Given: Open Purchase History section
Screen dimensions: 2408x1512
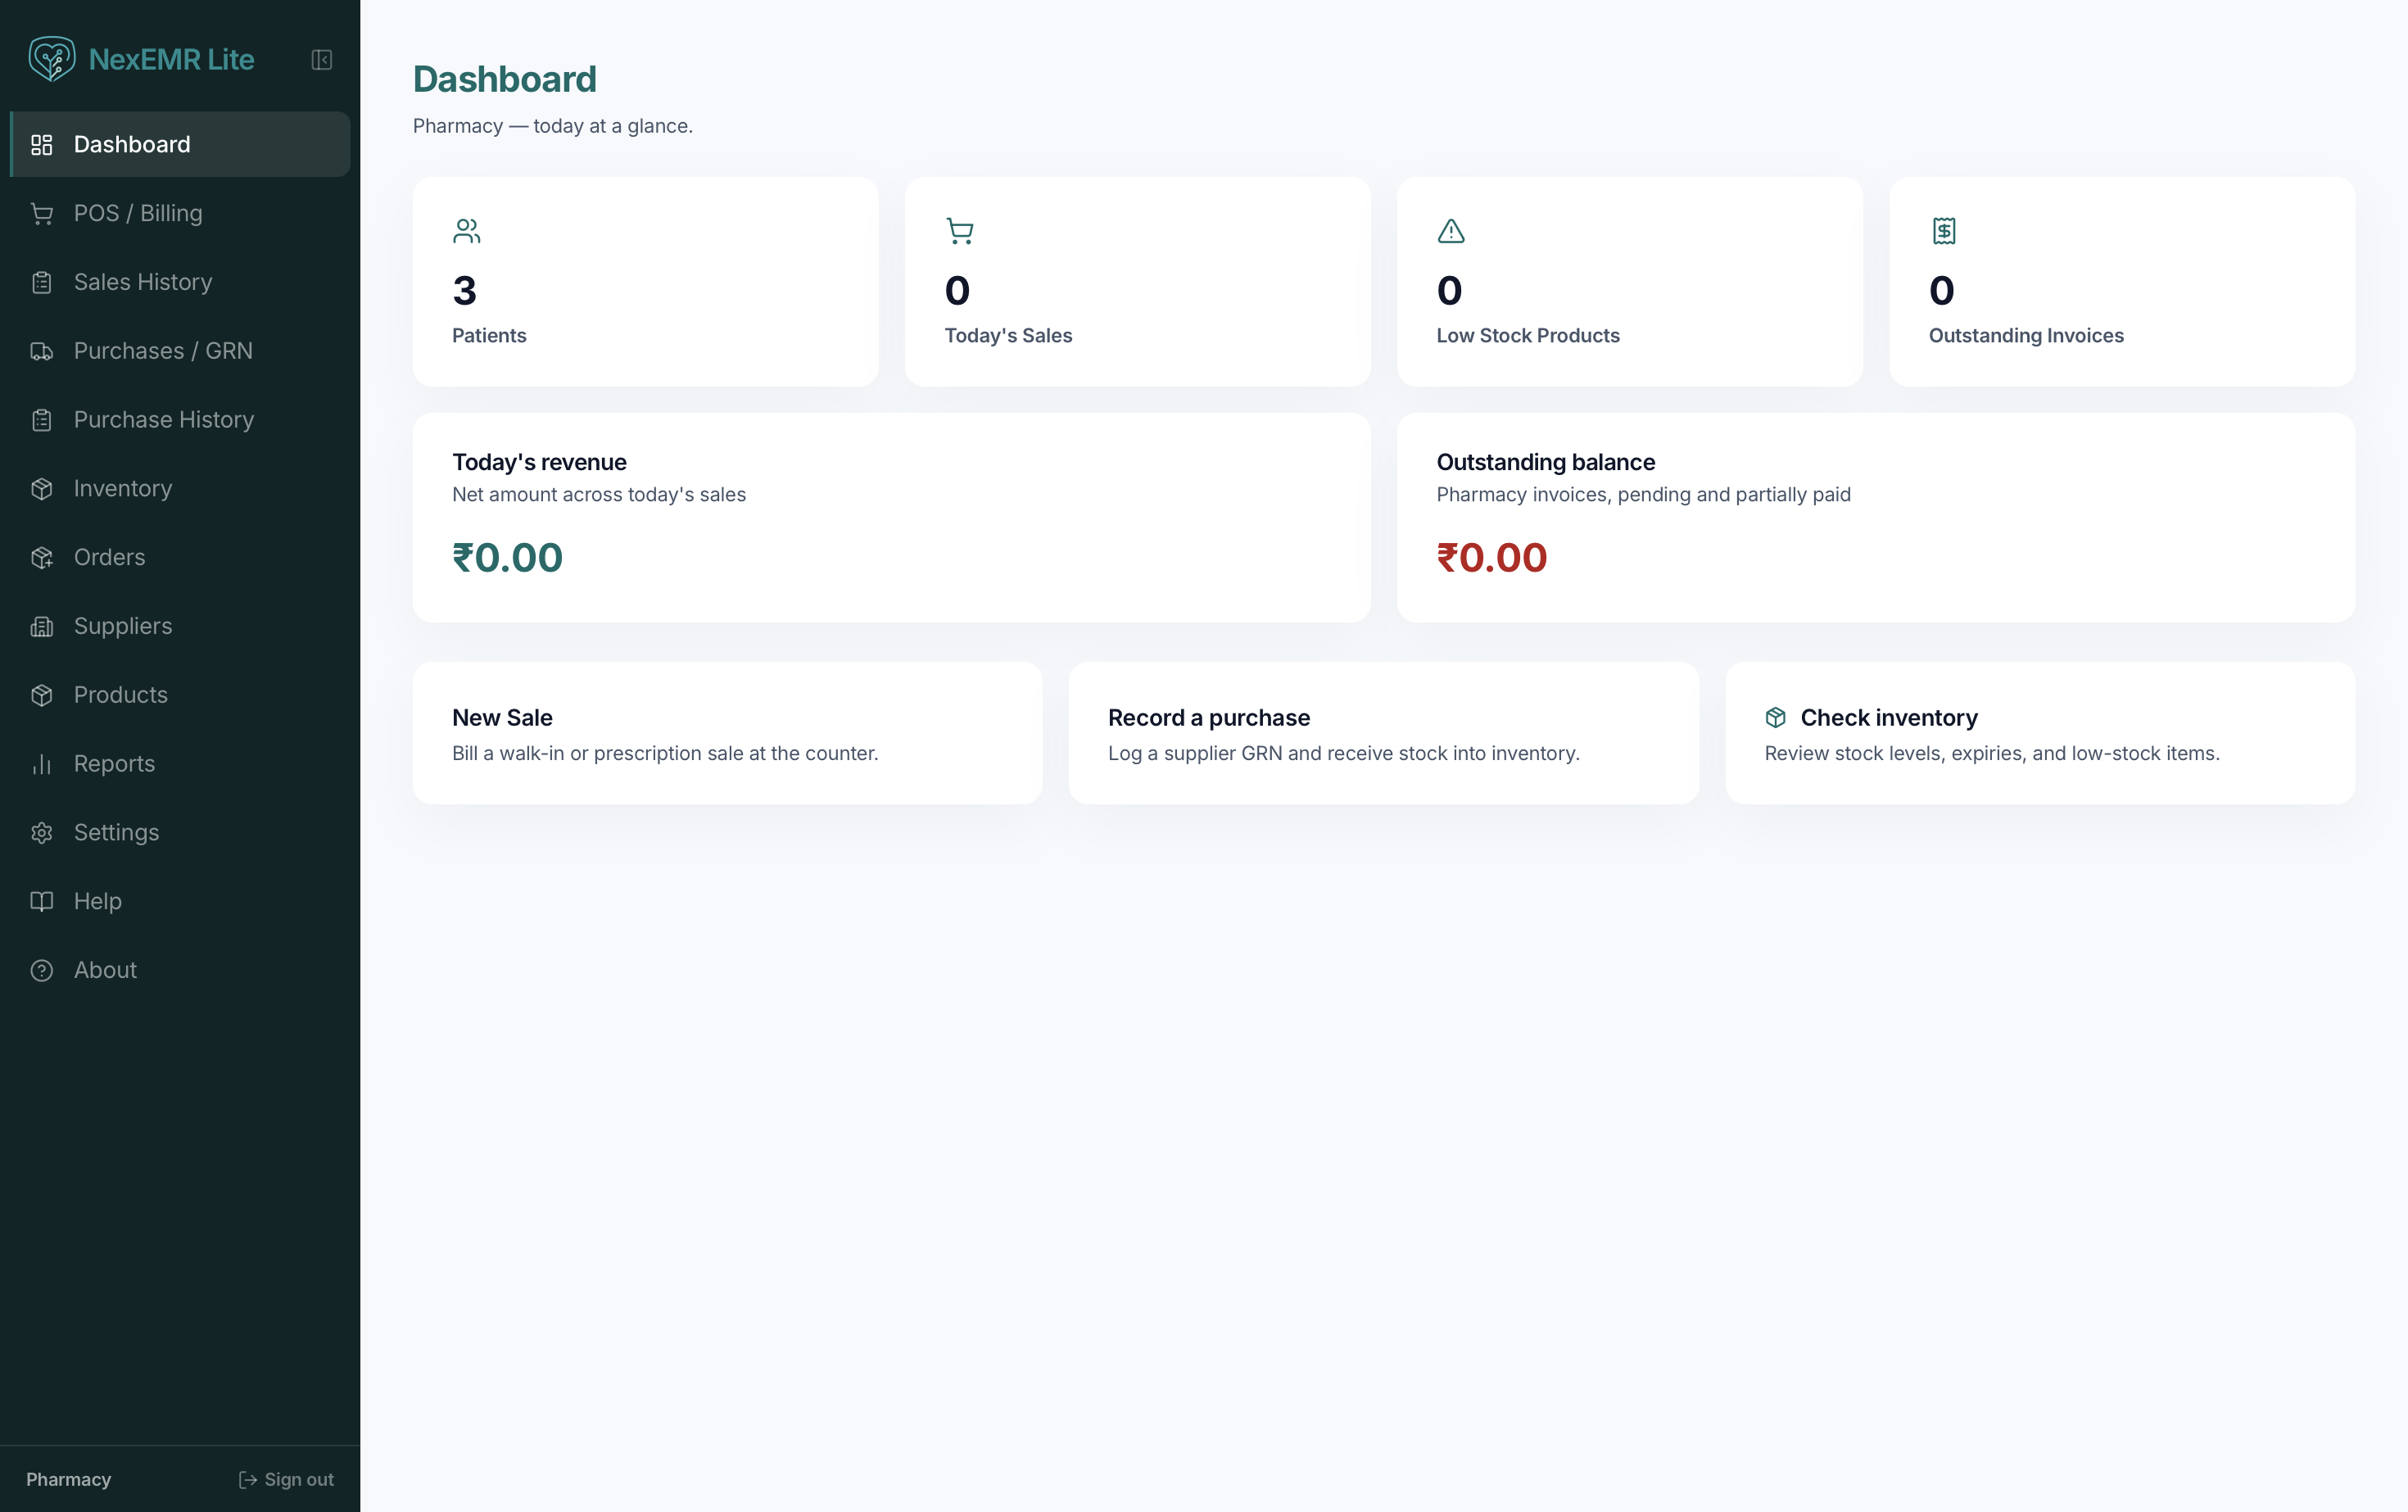Looking at the screenshot, I should pos(180,420).
